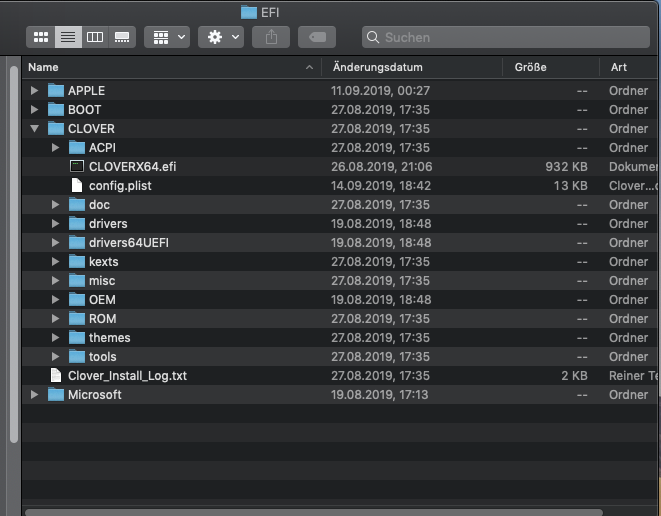Select the Microsoft folder icon

[x=56, y=395]
